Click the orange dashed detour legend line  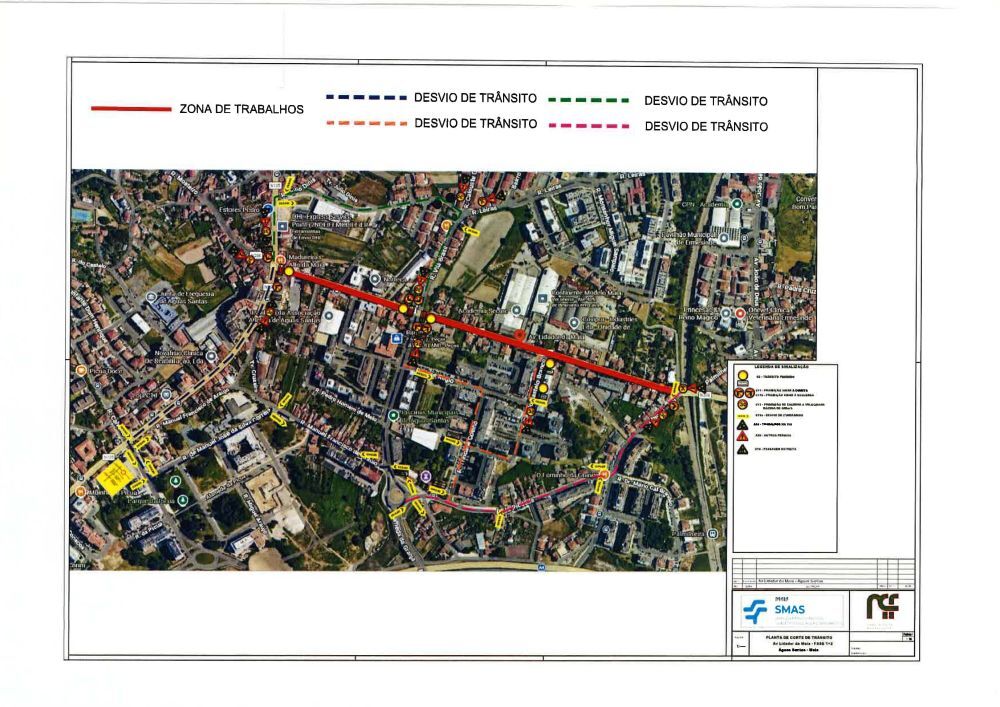click(366, 123)
